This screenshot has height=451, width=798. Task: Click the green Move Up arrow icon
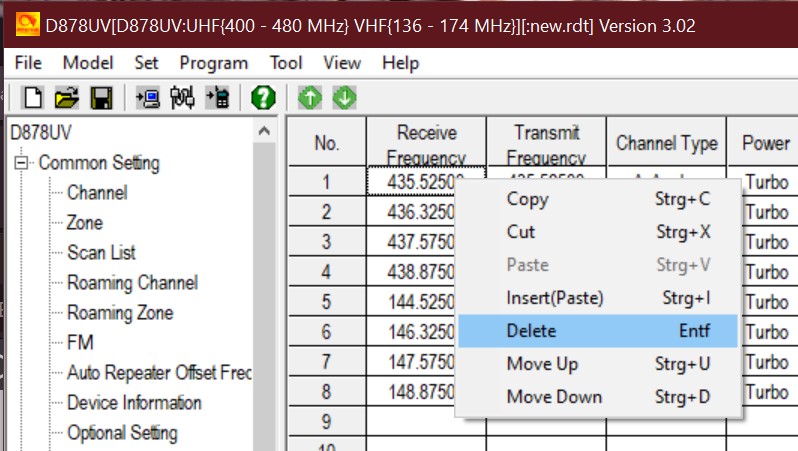(310, 97)
